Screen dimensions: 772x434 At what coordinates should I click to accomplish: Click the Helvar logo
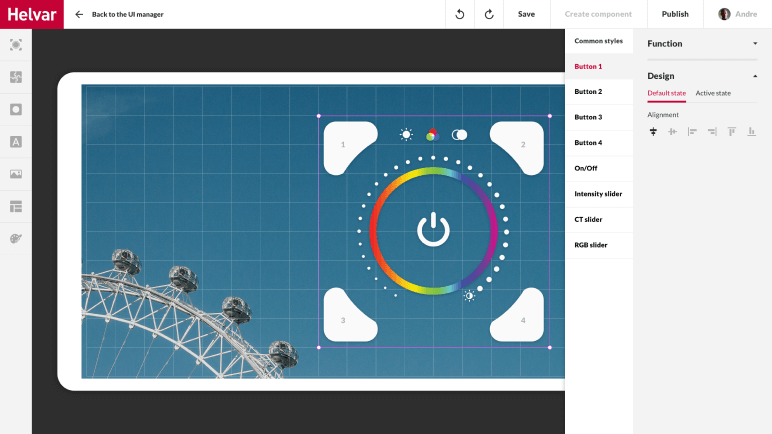(32, 14)
